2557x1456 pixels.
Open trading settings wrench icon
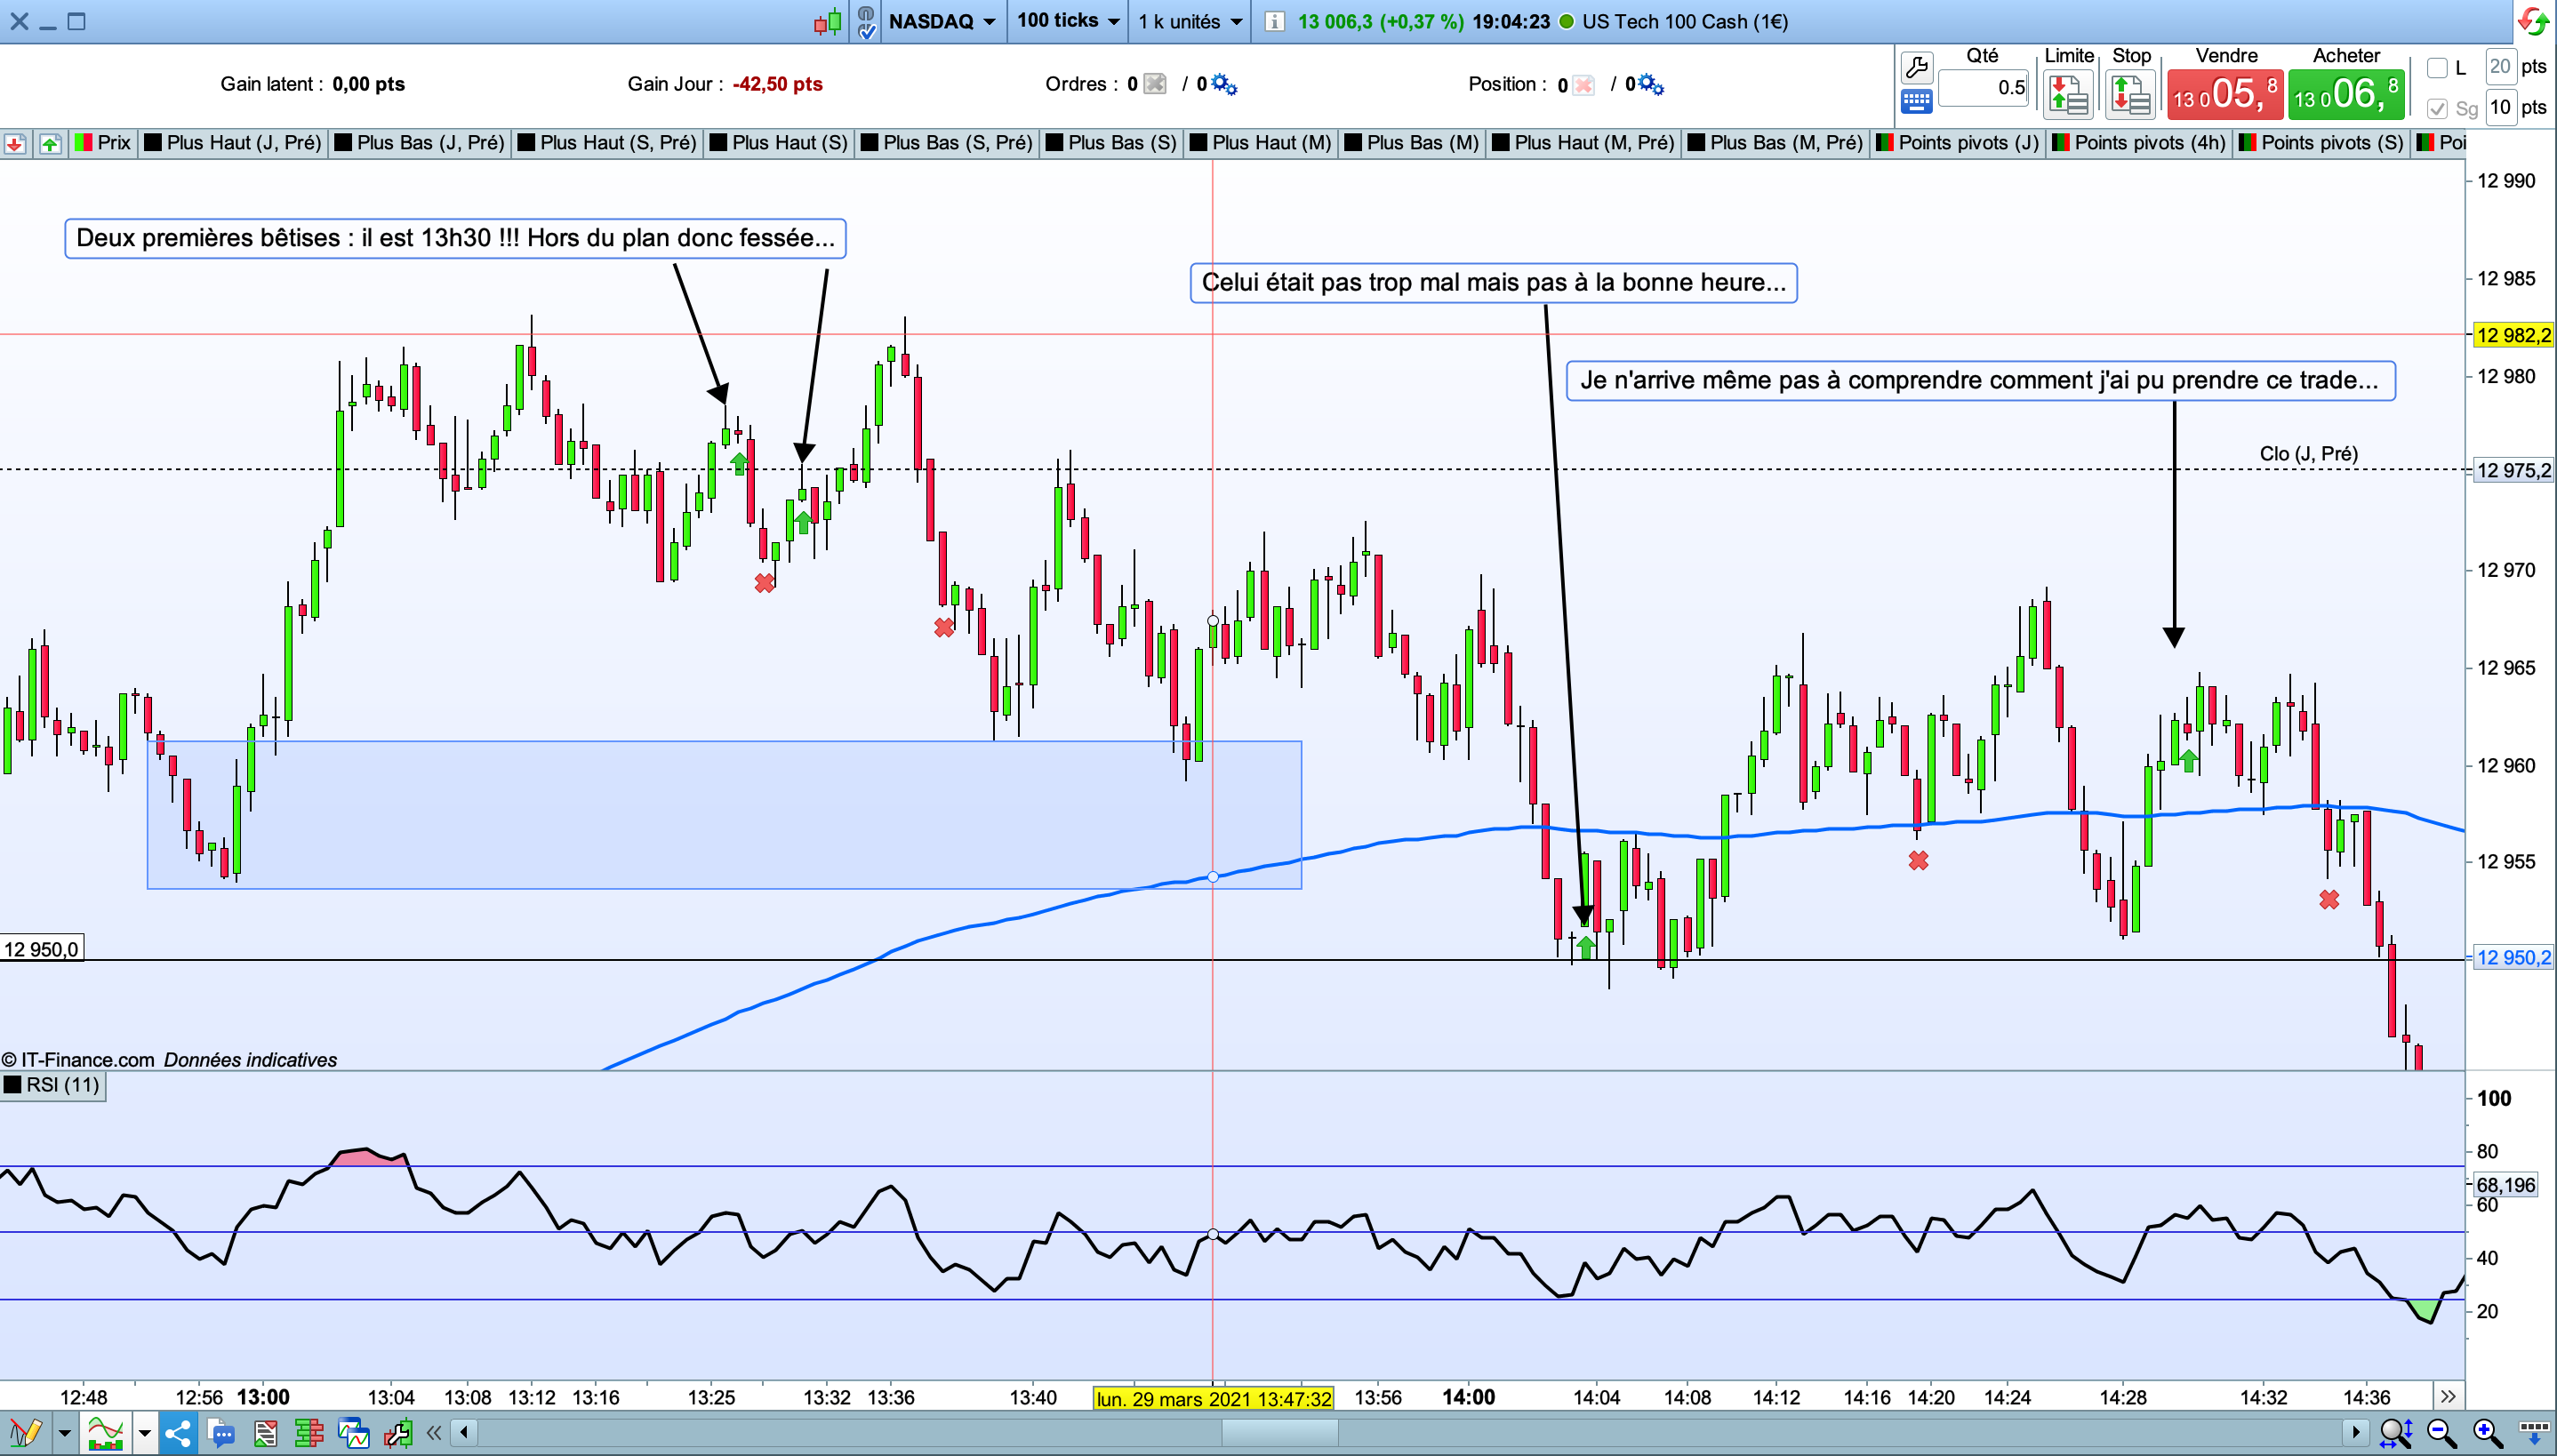[x=1916, y=68]
